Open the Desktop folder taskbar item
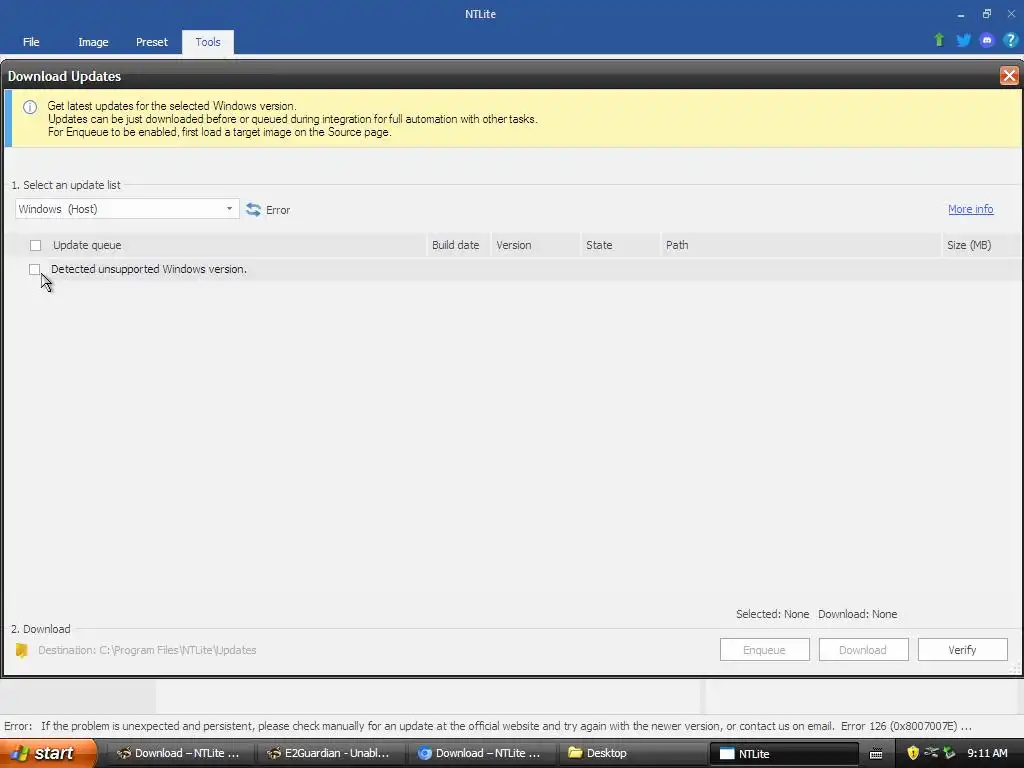 tap(630, 753)
